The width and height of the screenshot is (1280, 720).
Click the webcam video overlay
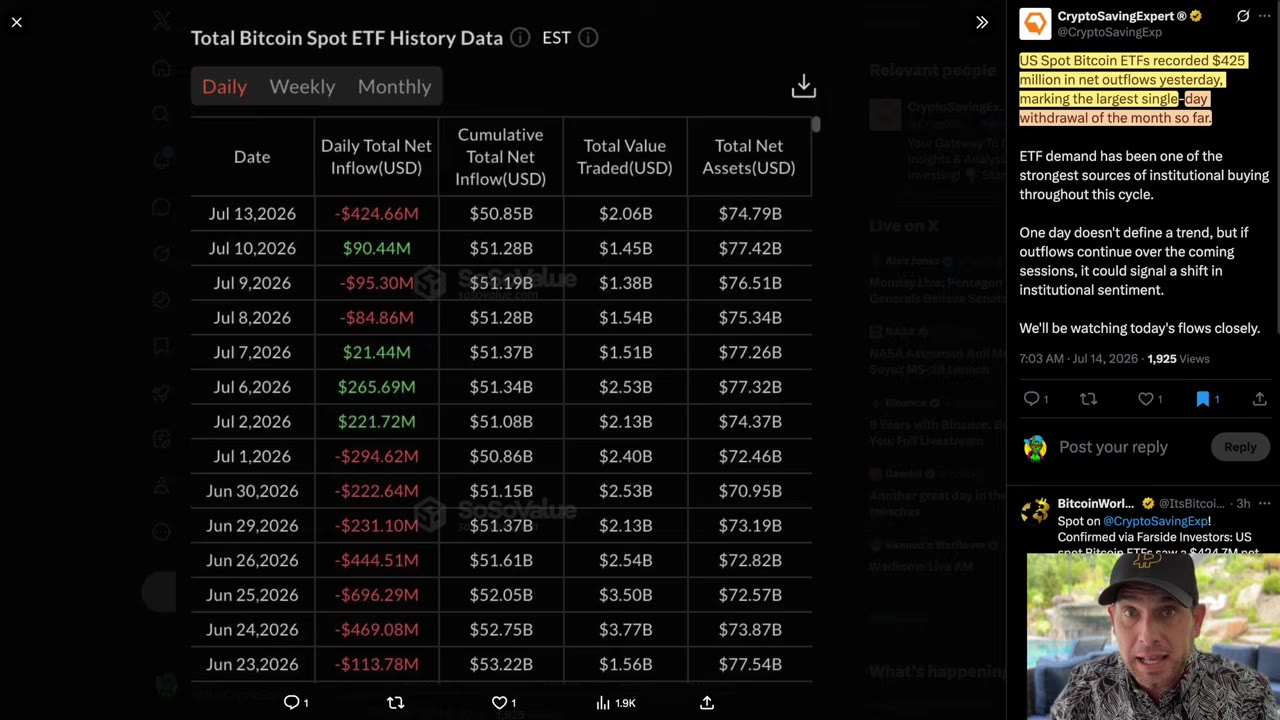[1153, 636]
